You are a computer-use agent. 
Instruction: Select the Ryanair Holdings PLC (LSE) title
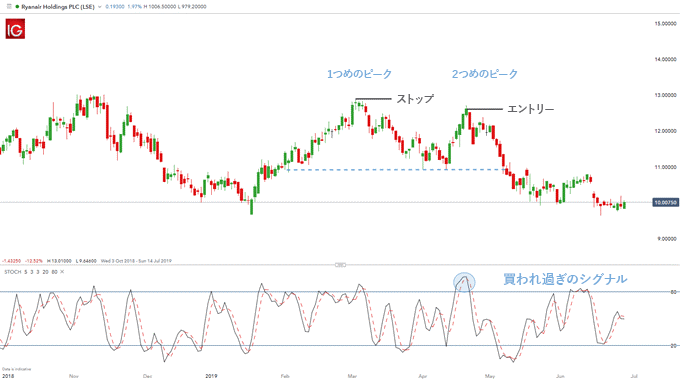(58, 7)
